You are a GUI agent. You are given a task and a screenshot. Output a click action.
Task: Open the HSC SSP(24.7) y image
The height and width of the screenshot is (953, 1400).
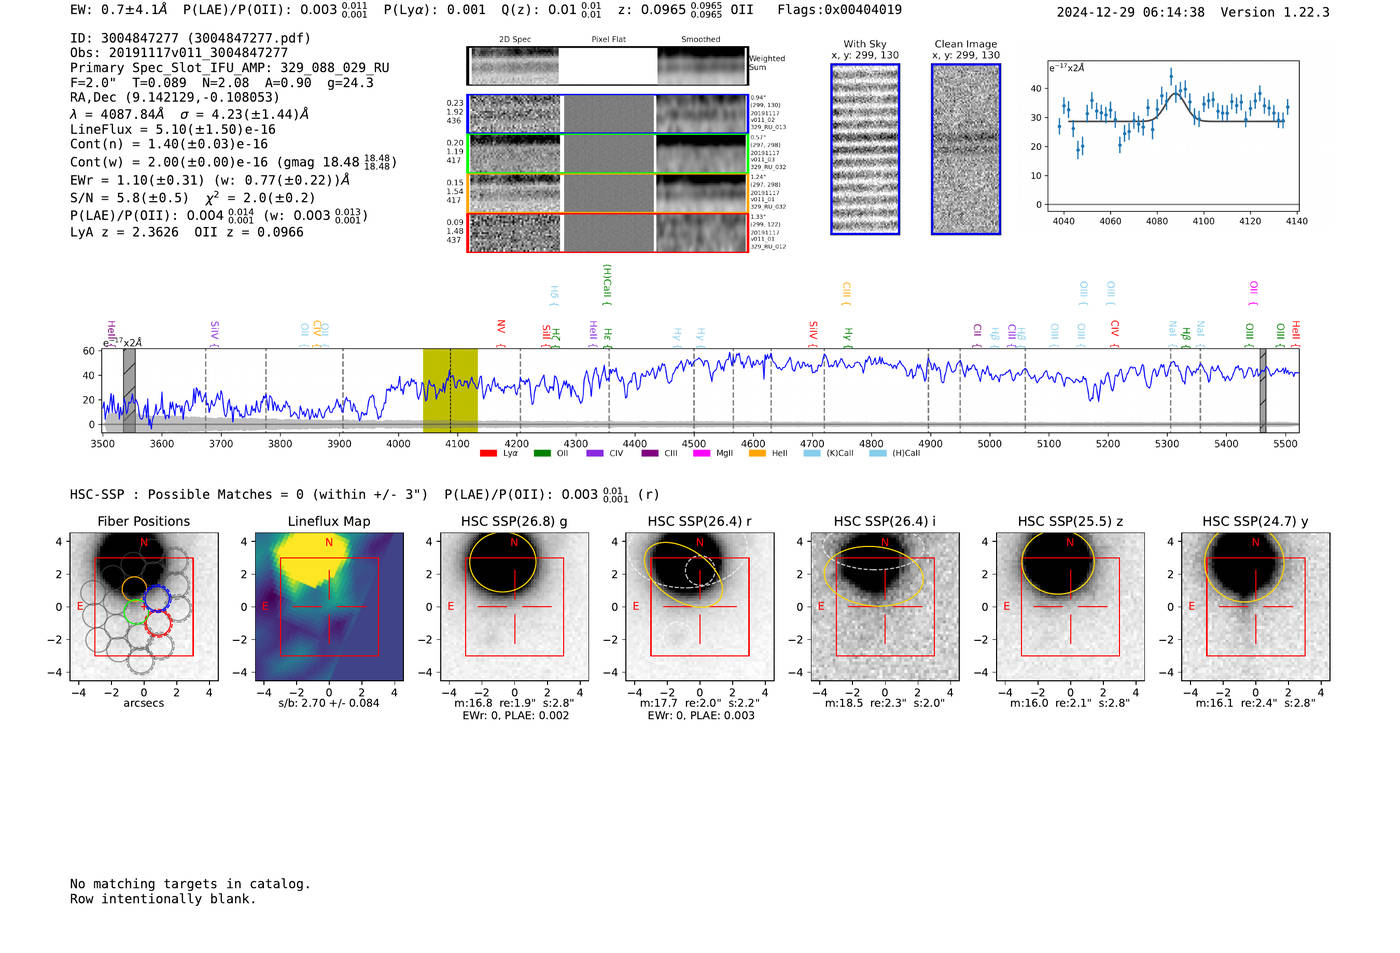coord(1256,607)
